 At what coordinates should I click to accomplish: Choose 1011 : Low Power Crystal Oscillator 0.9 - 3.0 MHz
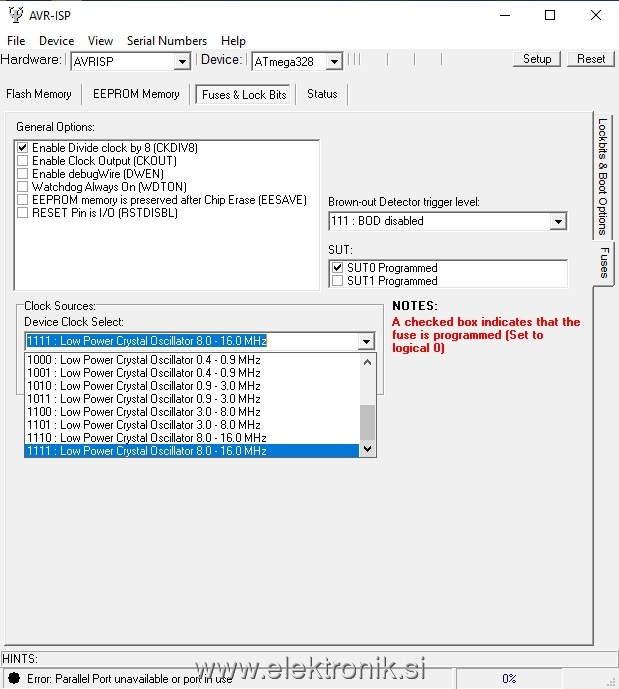pyautogui.click(x=192, y=399)
